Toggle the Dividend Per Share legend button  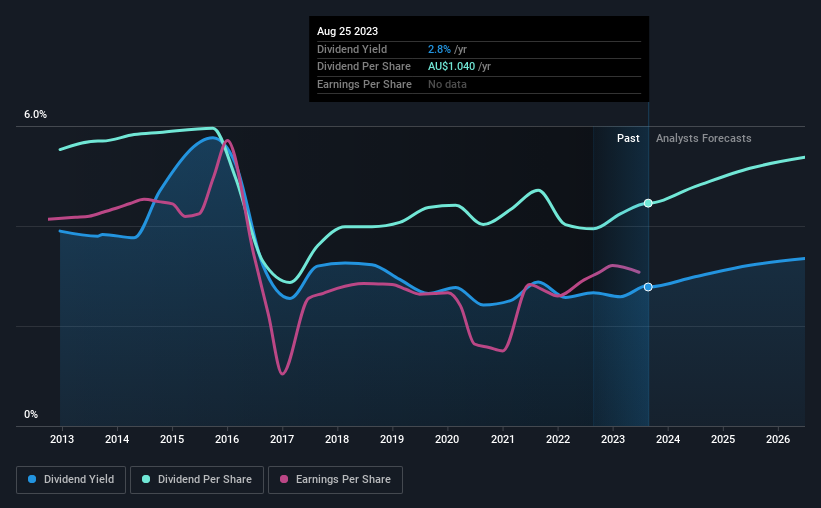197,480
